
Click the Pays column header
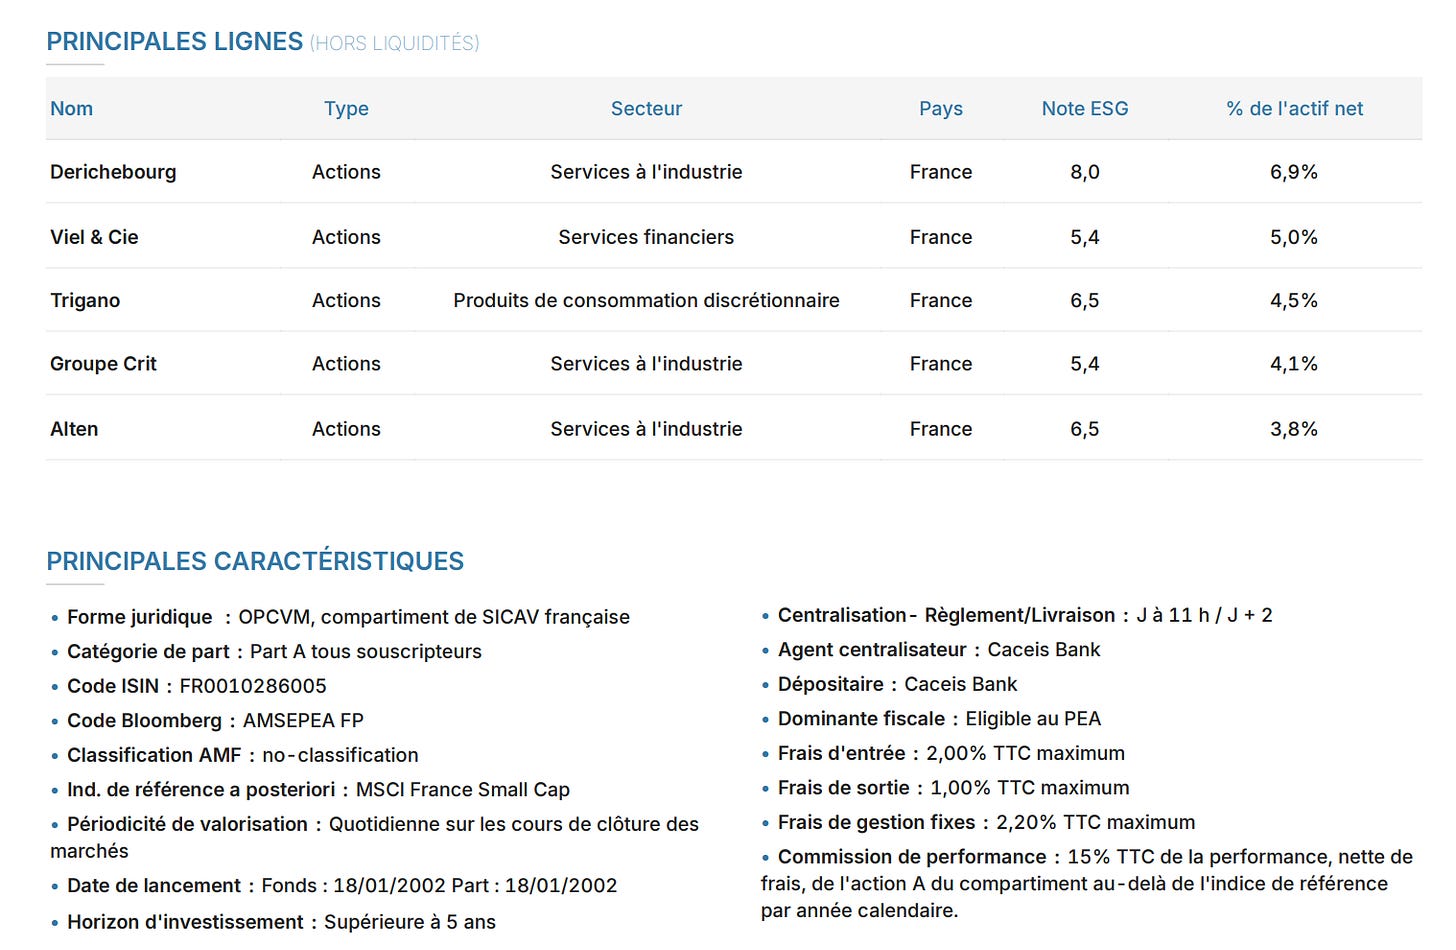941,109
